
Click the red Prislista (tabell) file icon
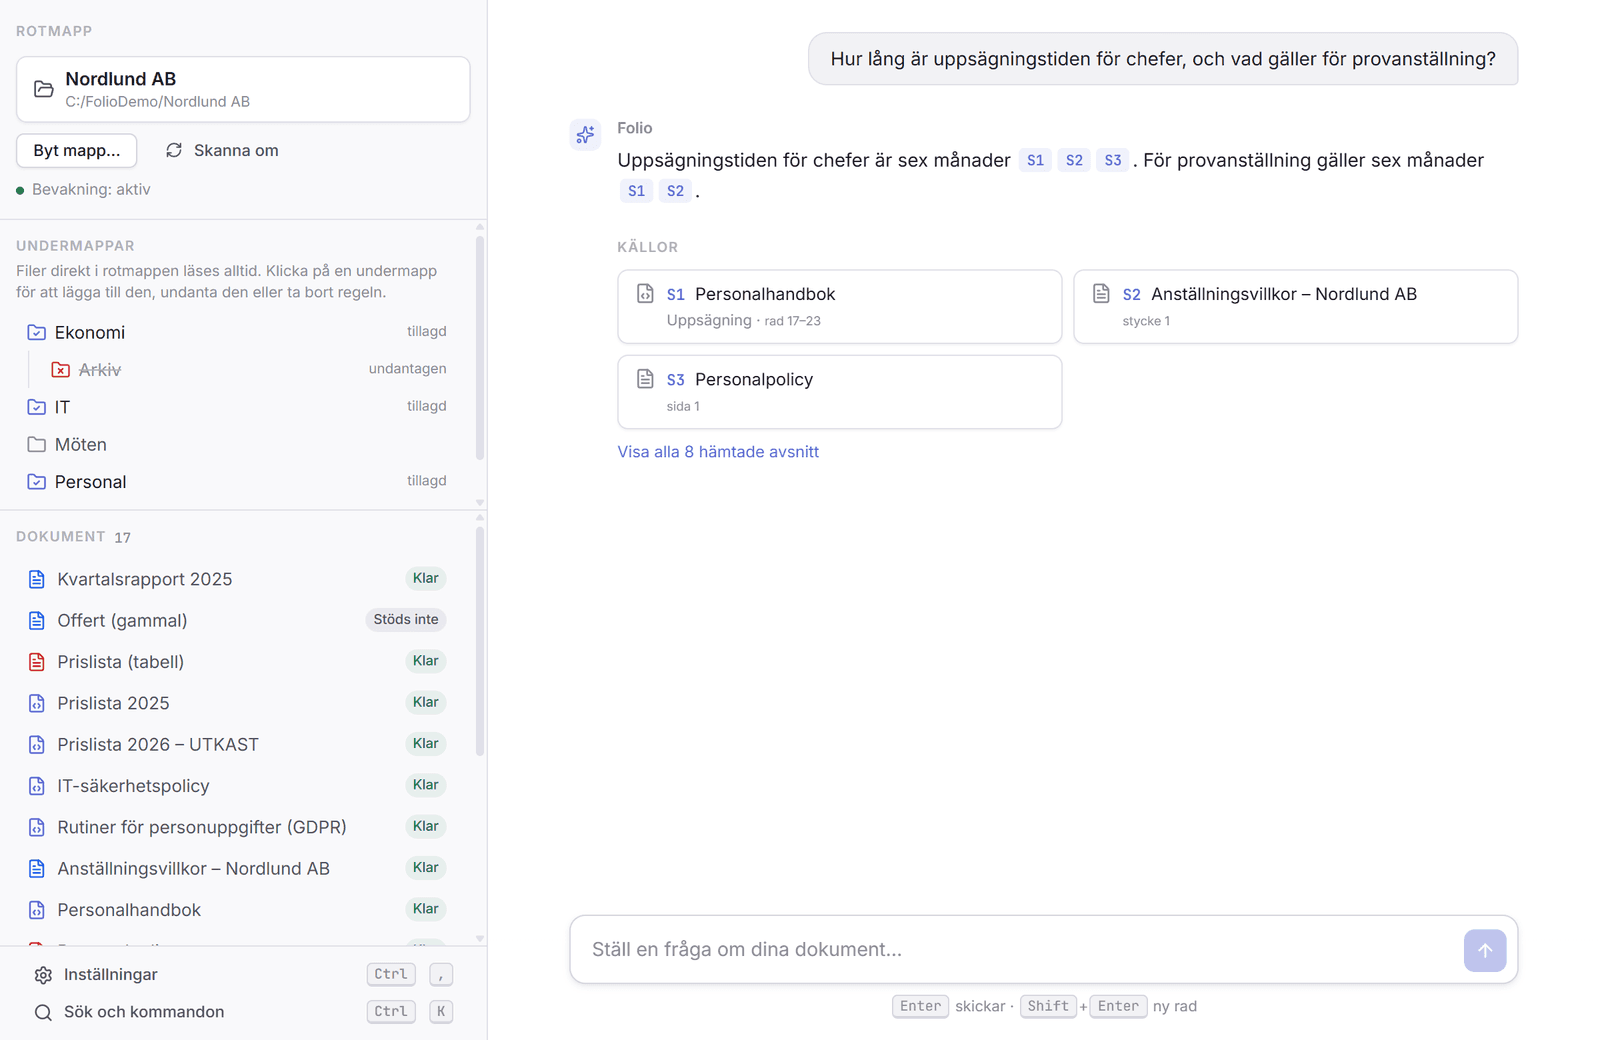pyautogui.click(x=37, y=662)
